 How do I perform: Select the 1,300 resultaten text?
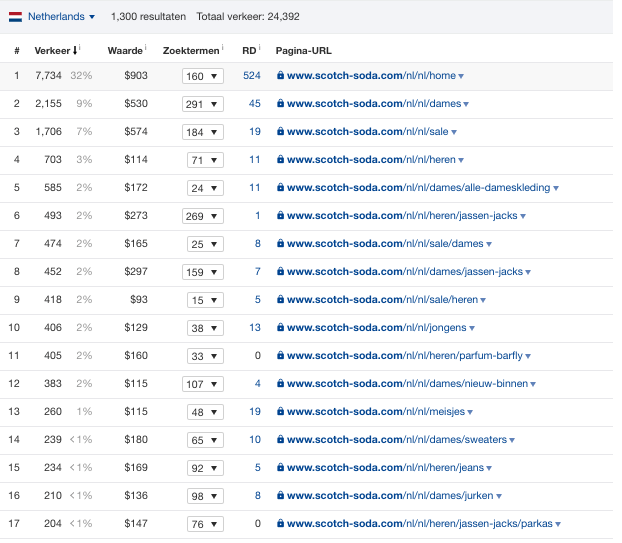point(148,17)
